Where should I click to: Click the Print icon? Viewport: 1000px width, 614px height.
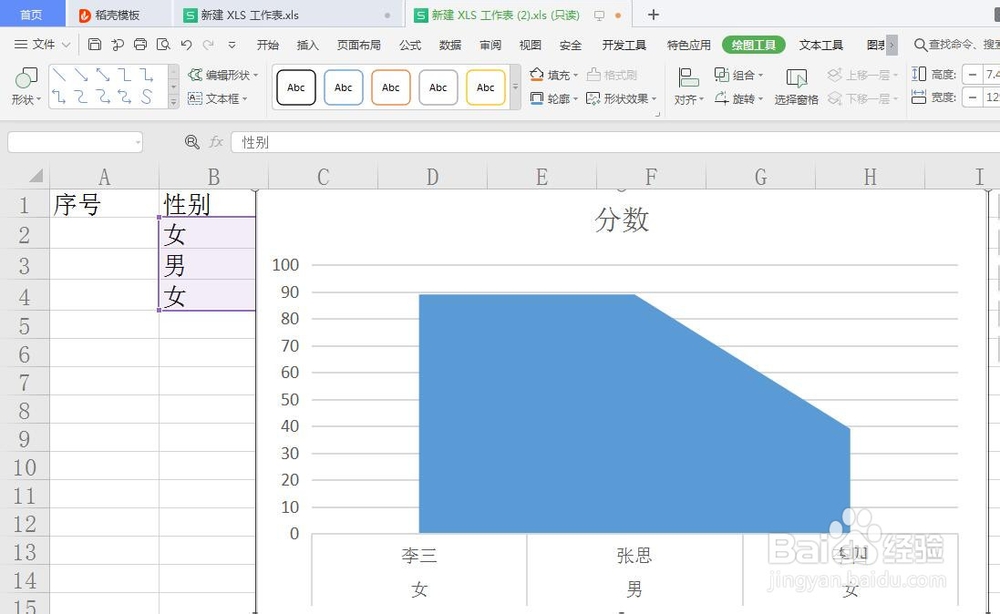coord(141,45)
